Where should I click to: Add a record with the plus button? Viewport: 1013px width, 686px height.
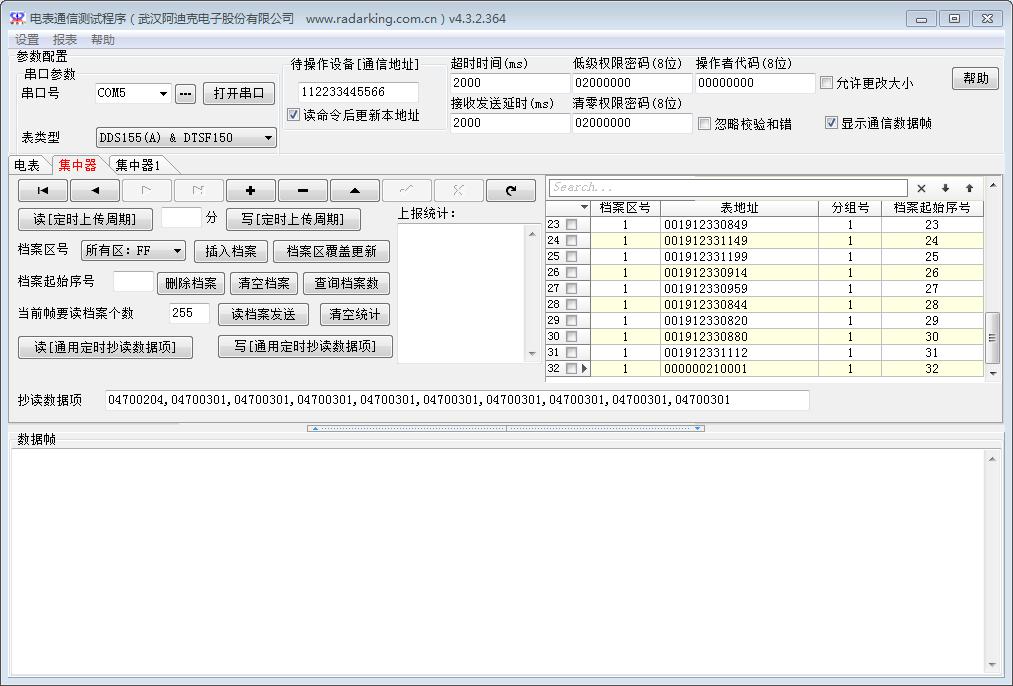251,190
